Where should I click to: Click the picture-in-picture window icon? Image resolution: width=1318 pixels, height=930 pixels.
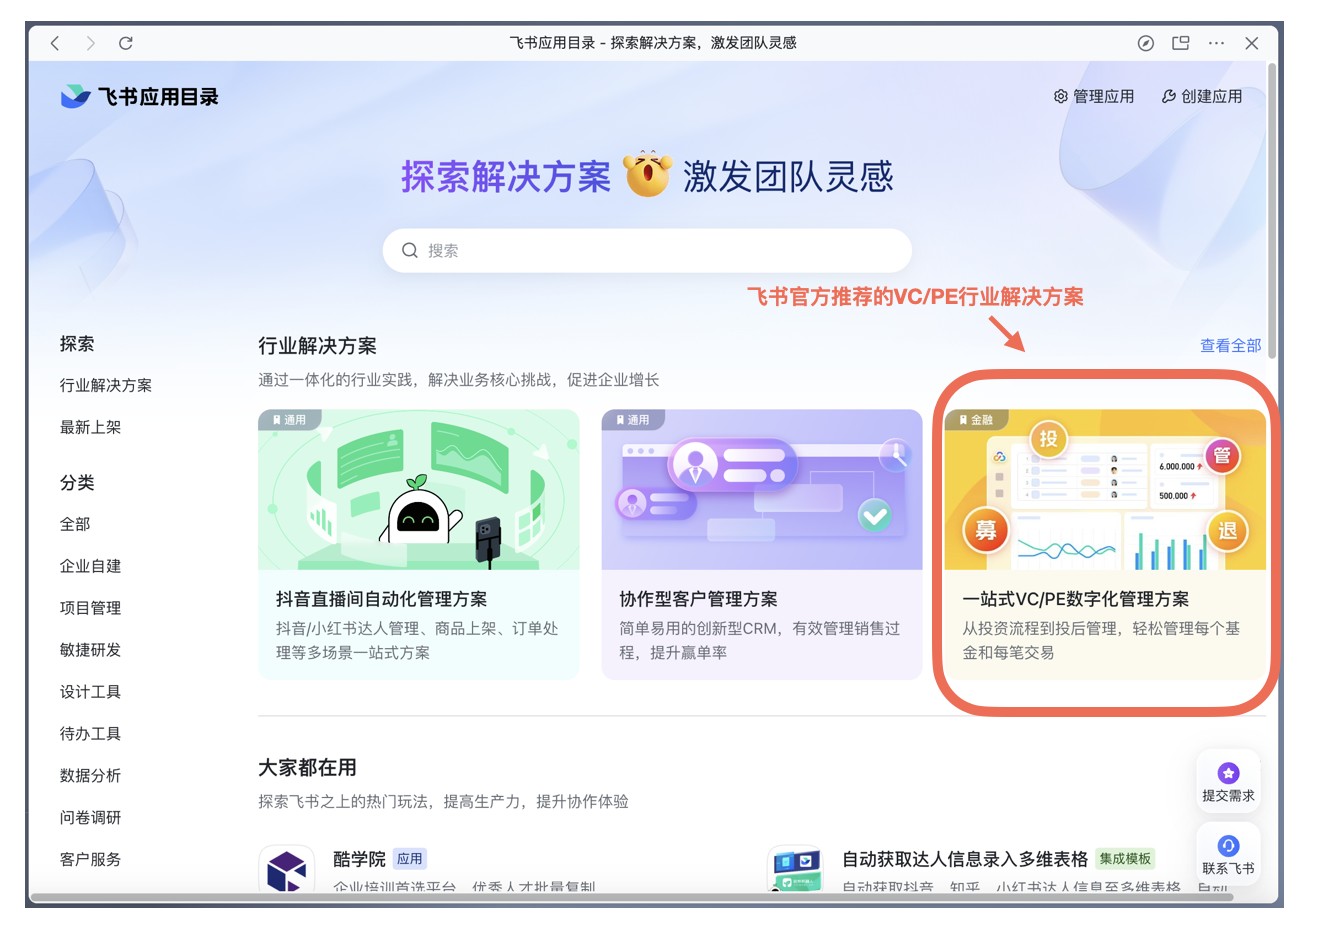point(1182,43)
